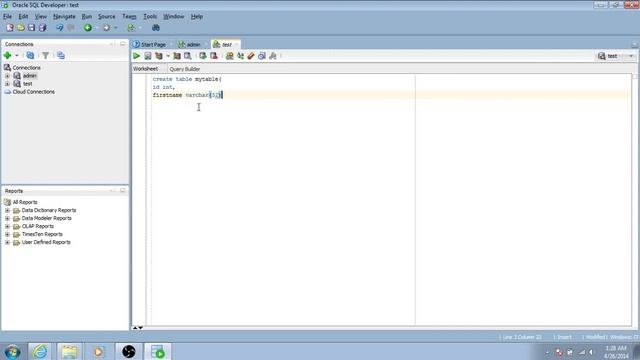
Task: Open dropdown arrow next to Explain Plan icon
Action: 168,56
